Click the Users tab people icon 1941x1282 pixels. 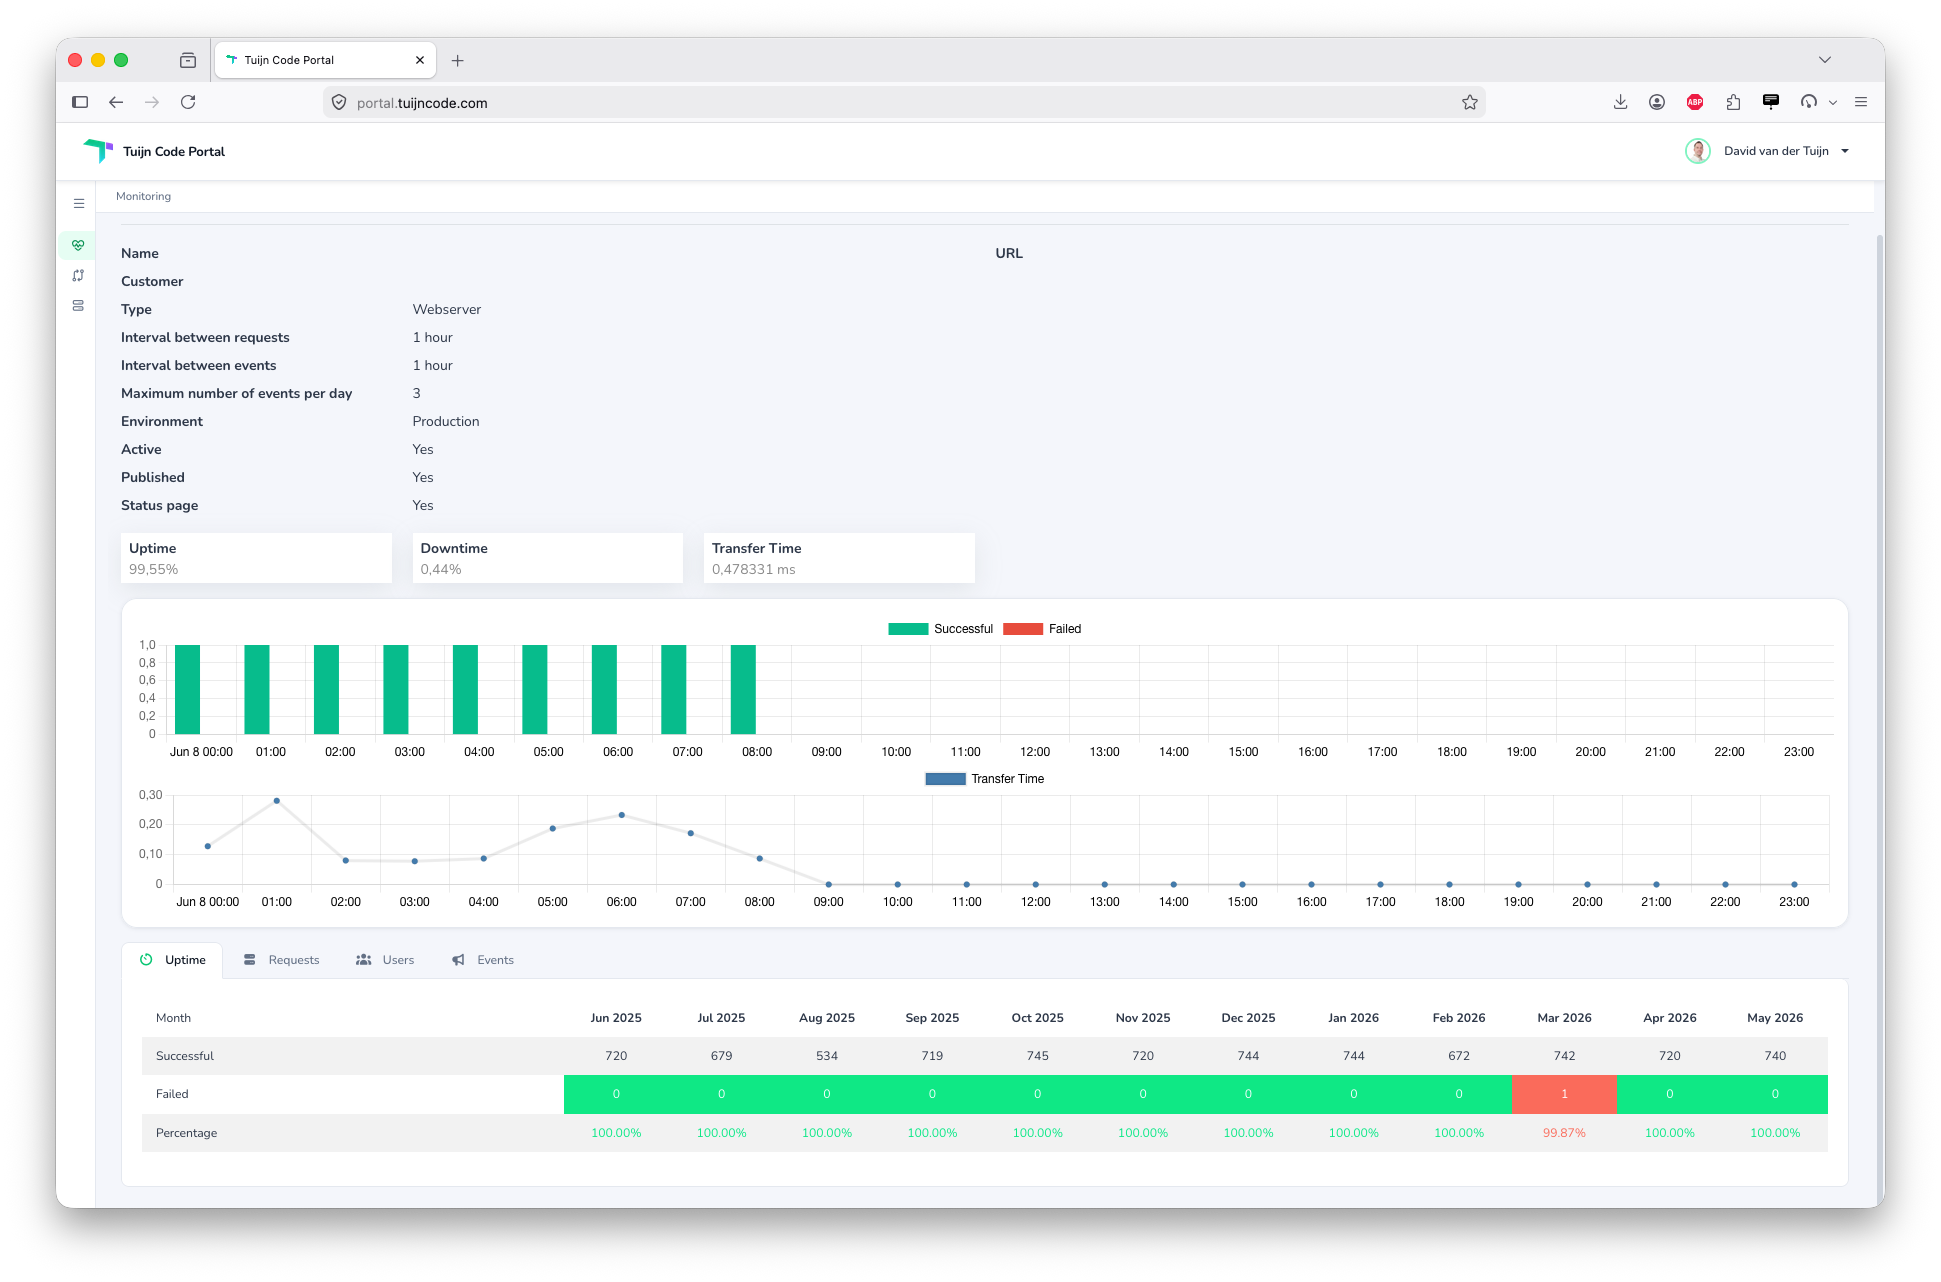363,960
